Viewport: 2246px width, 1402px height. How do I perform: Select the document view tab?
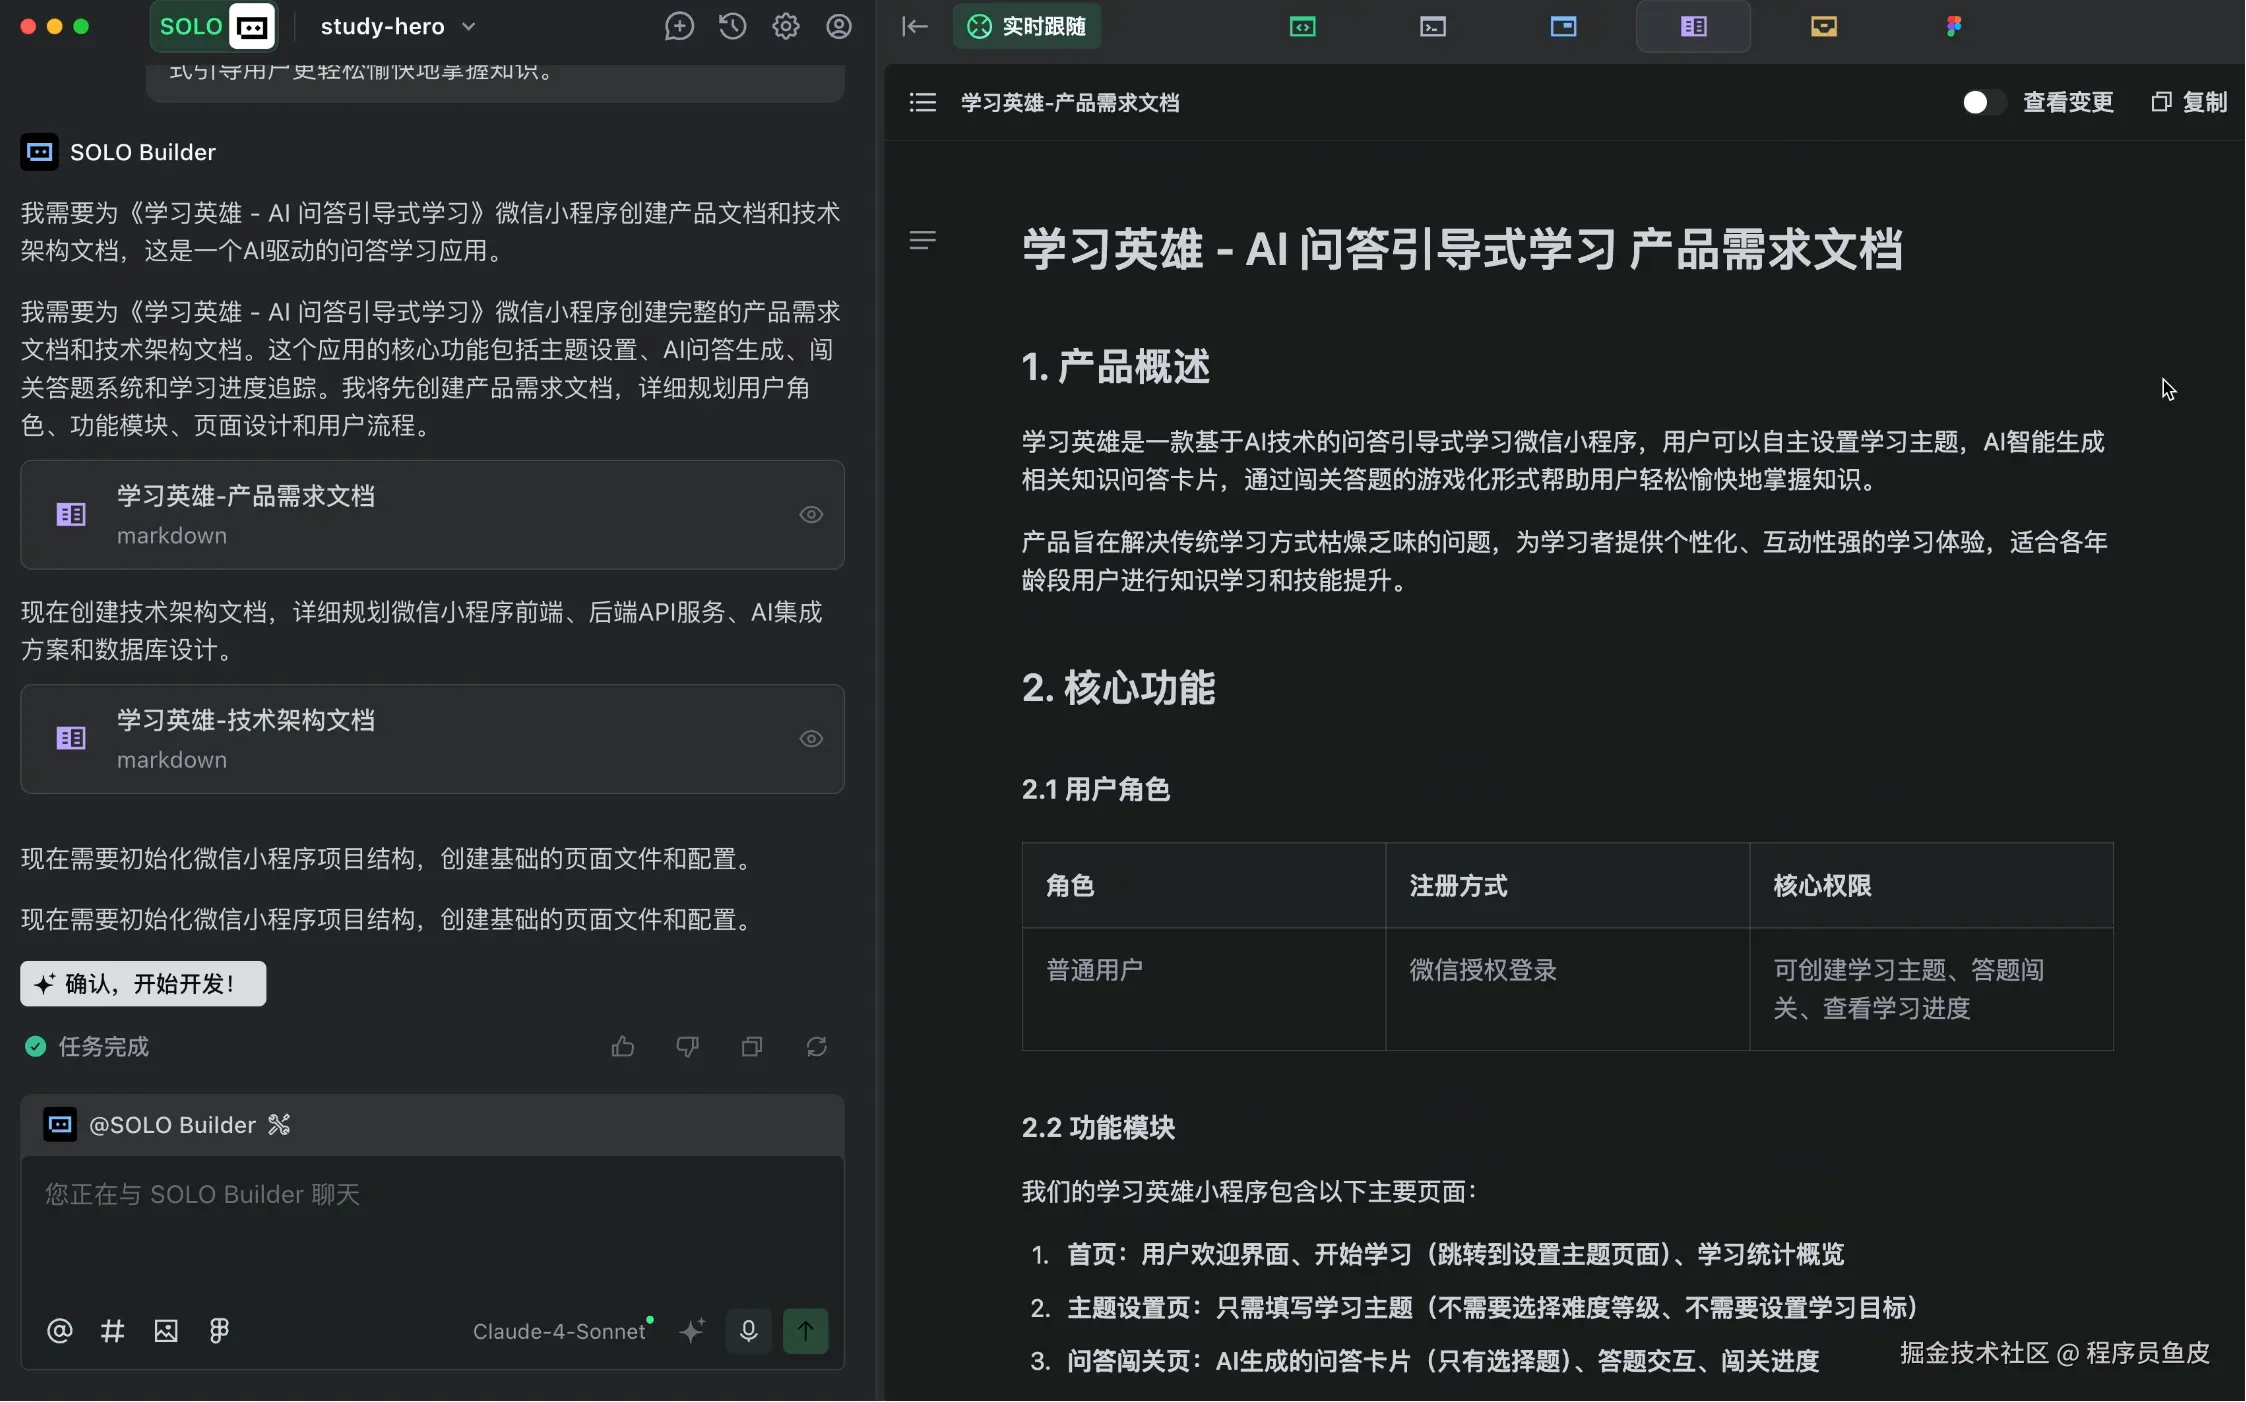1693,27
